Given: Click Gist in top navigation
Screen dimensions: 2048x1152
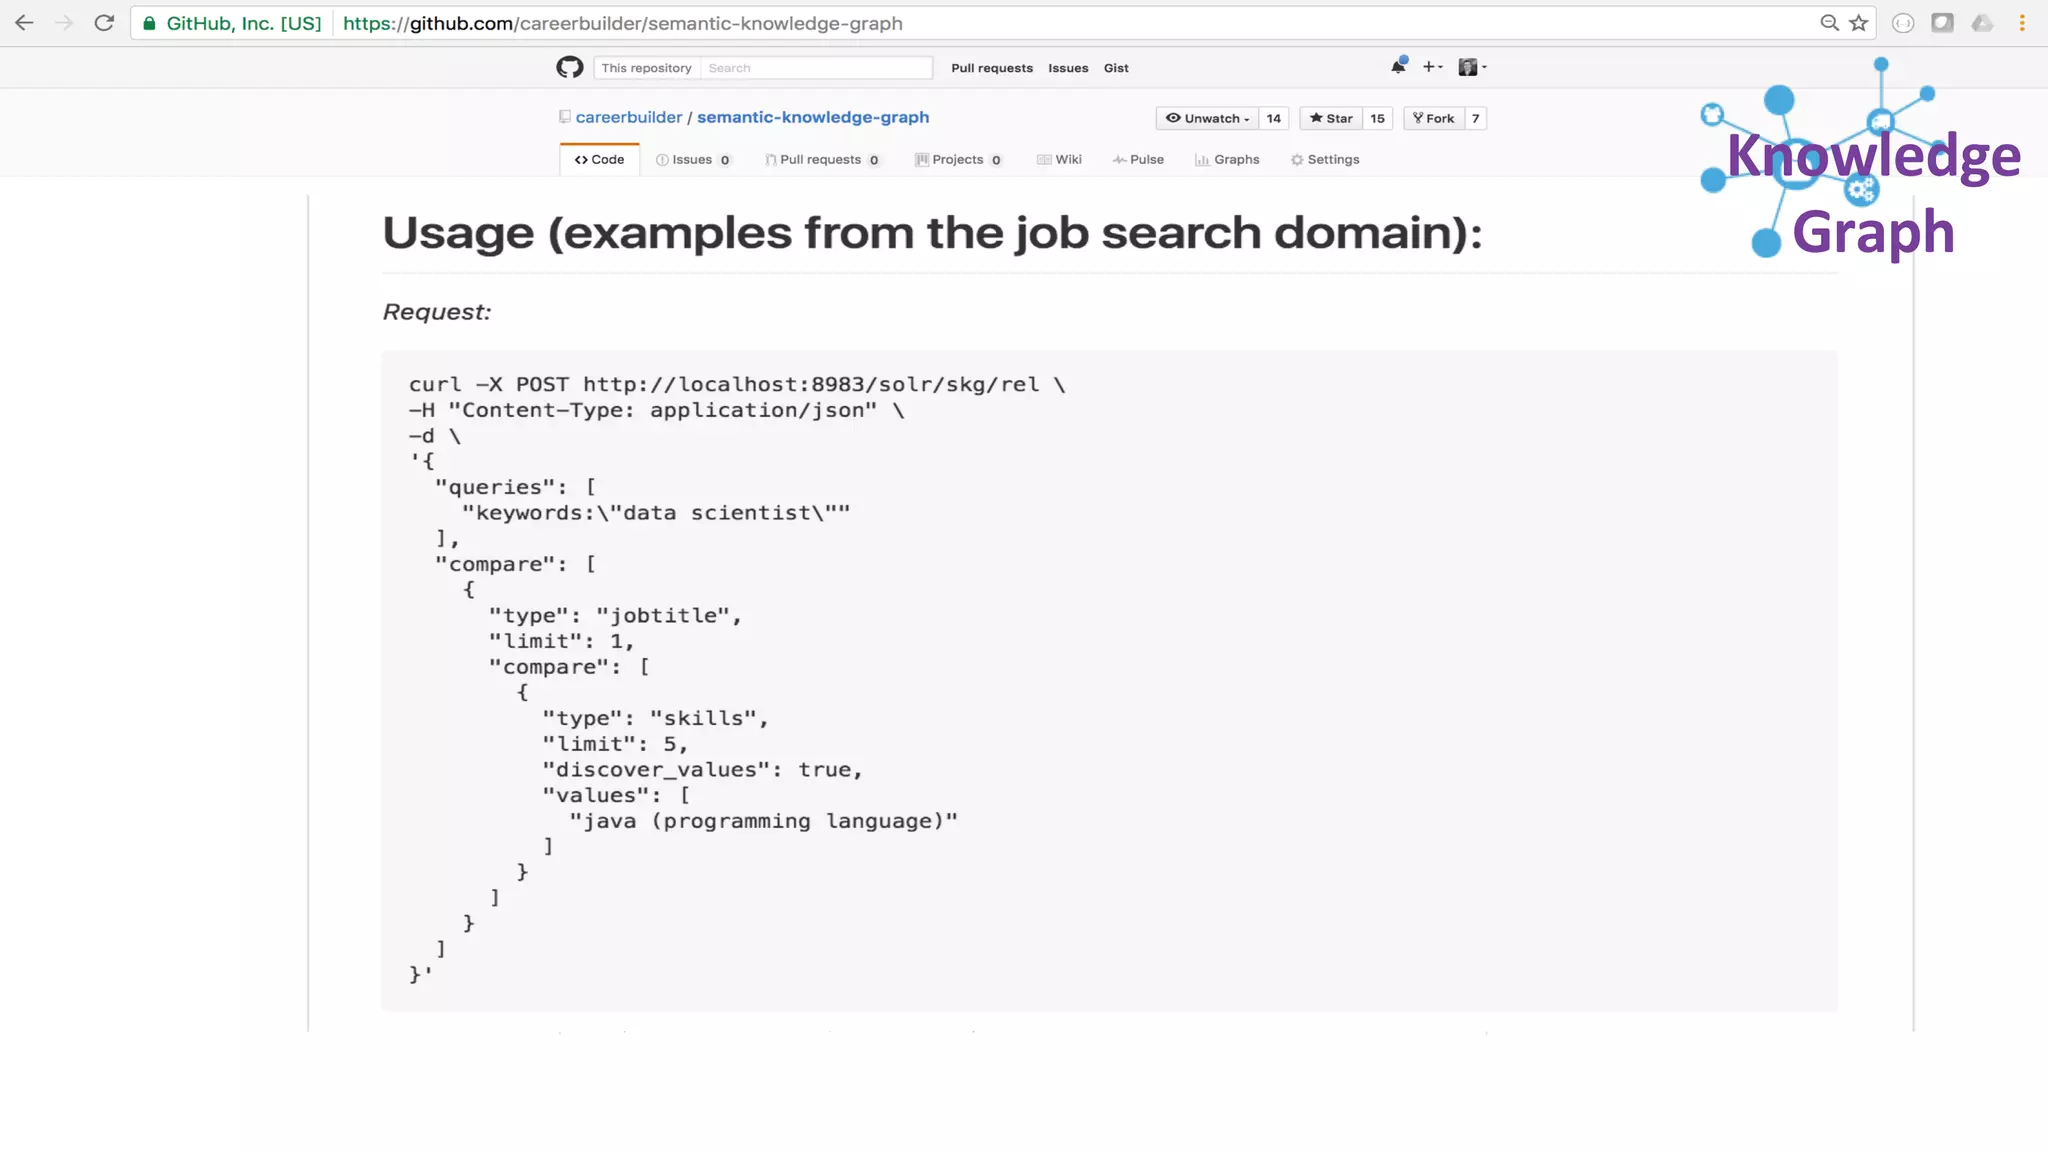Looking at the screenshot, I should click(x=1116, y=68).
